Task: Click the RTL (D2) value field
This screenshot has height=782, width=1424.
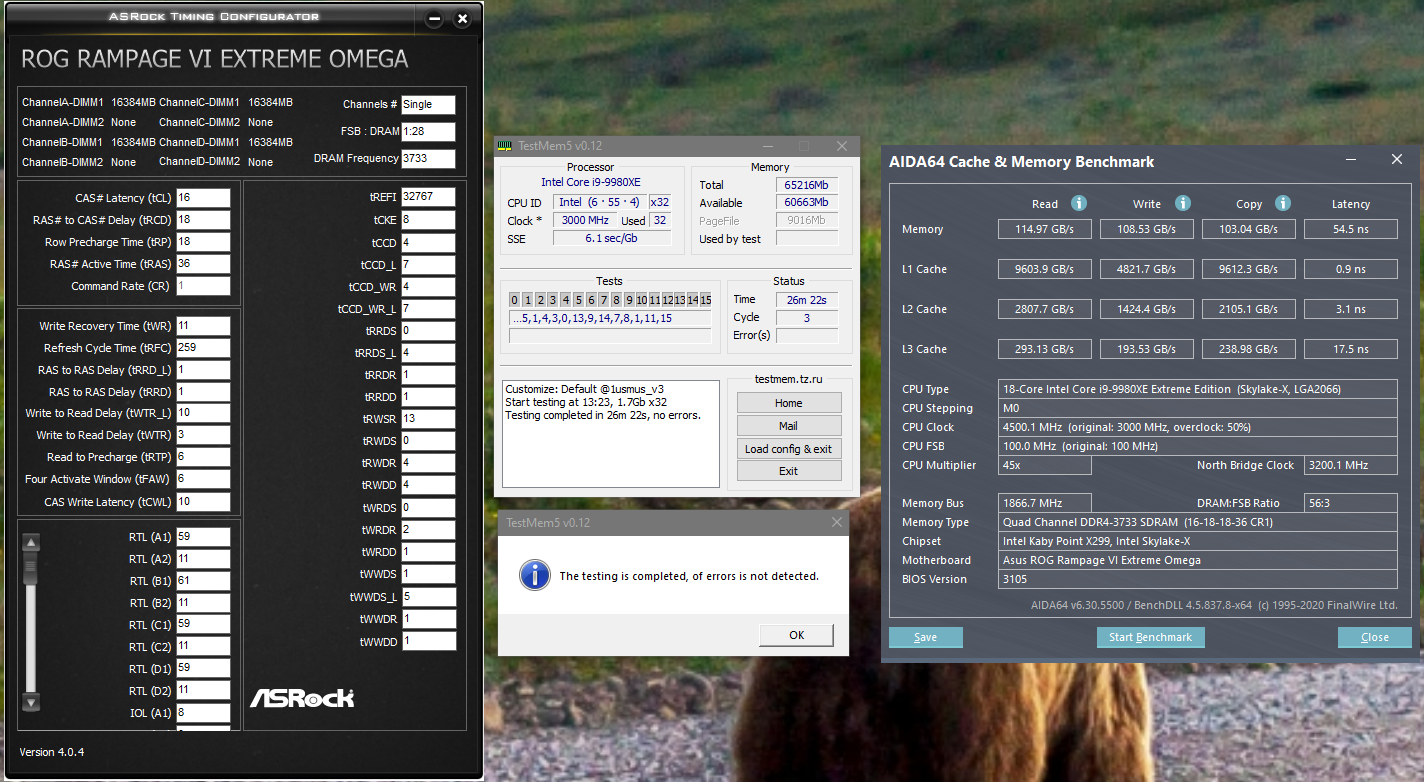Action: point(203,691)
